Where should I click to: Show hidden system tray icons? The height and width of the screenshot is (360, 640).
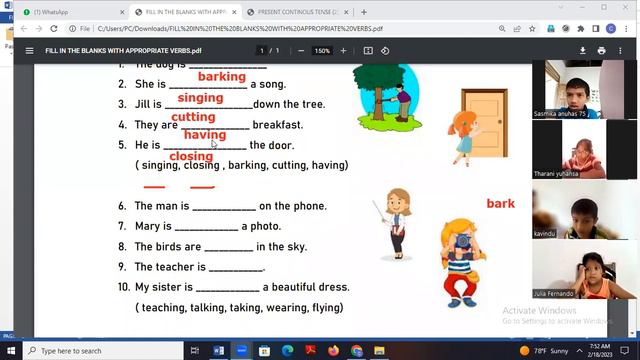click(579, 351)
